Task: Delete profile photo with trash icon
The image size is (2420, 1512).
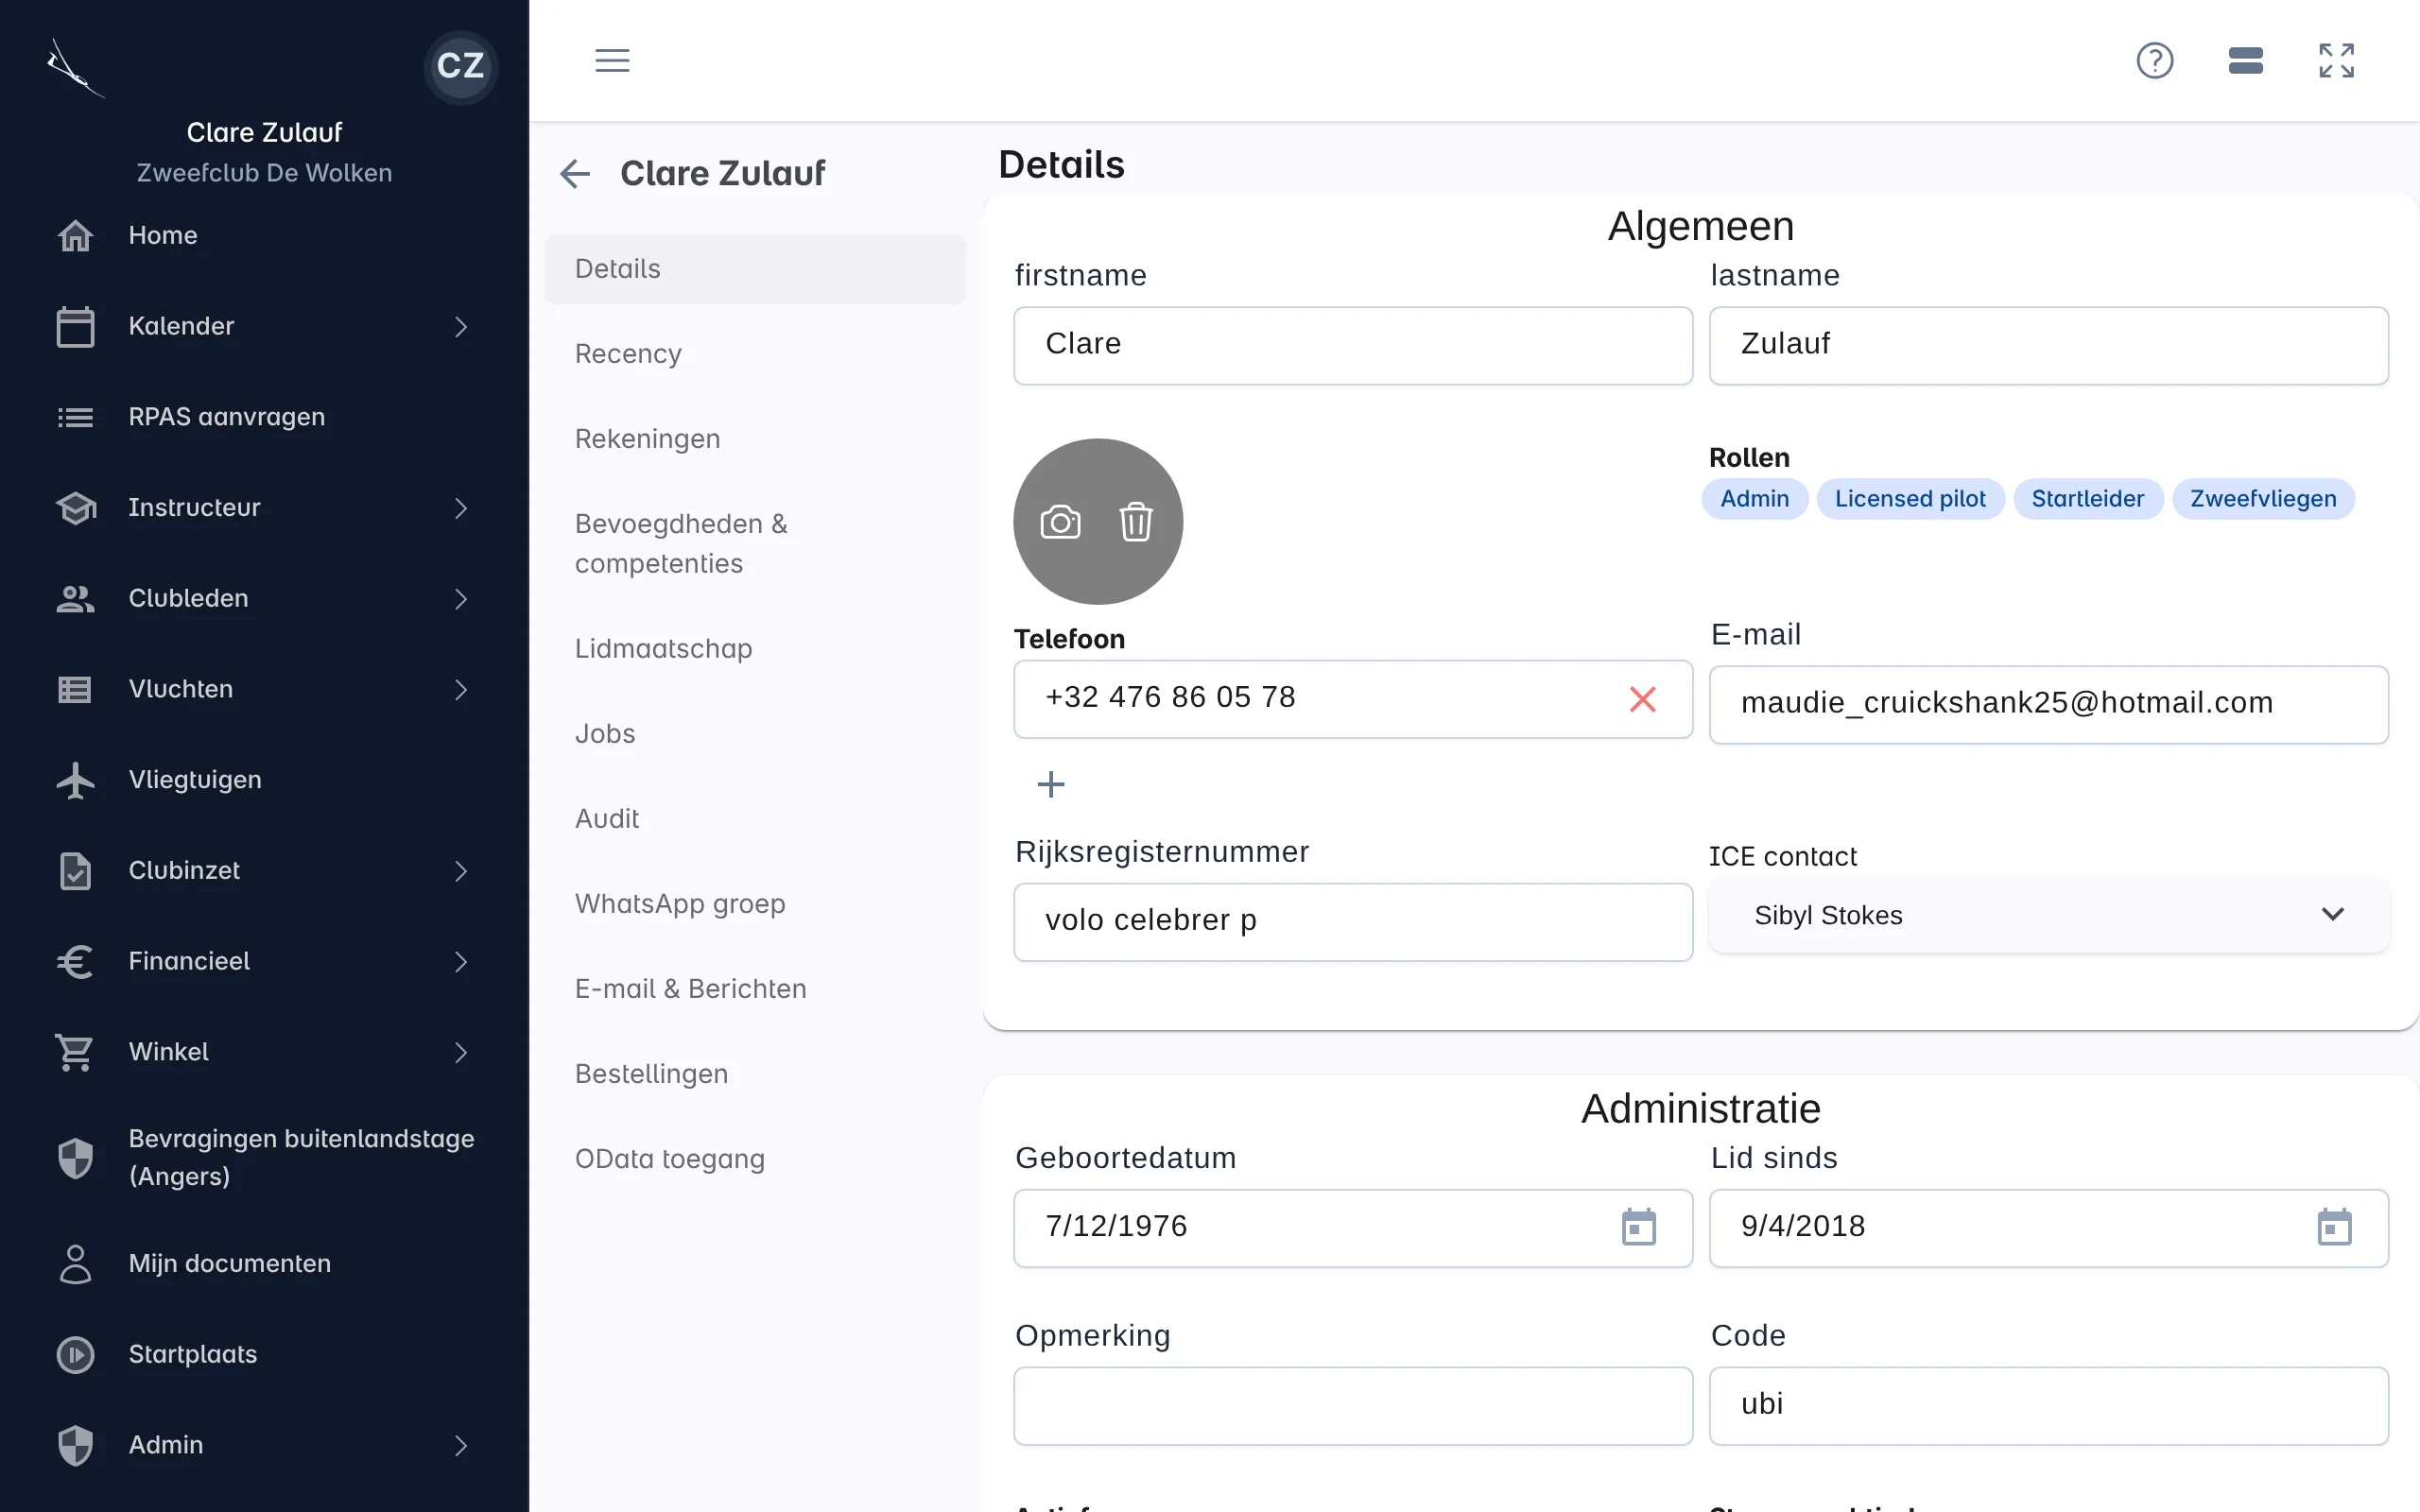Action: (1135, 522)
